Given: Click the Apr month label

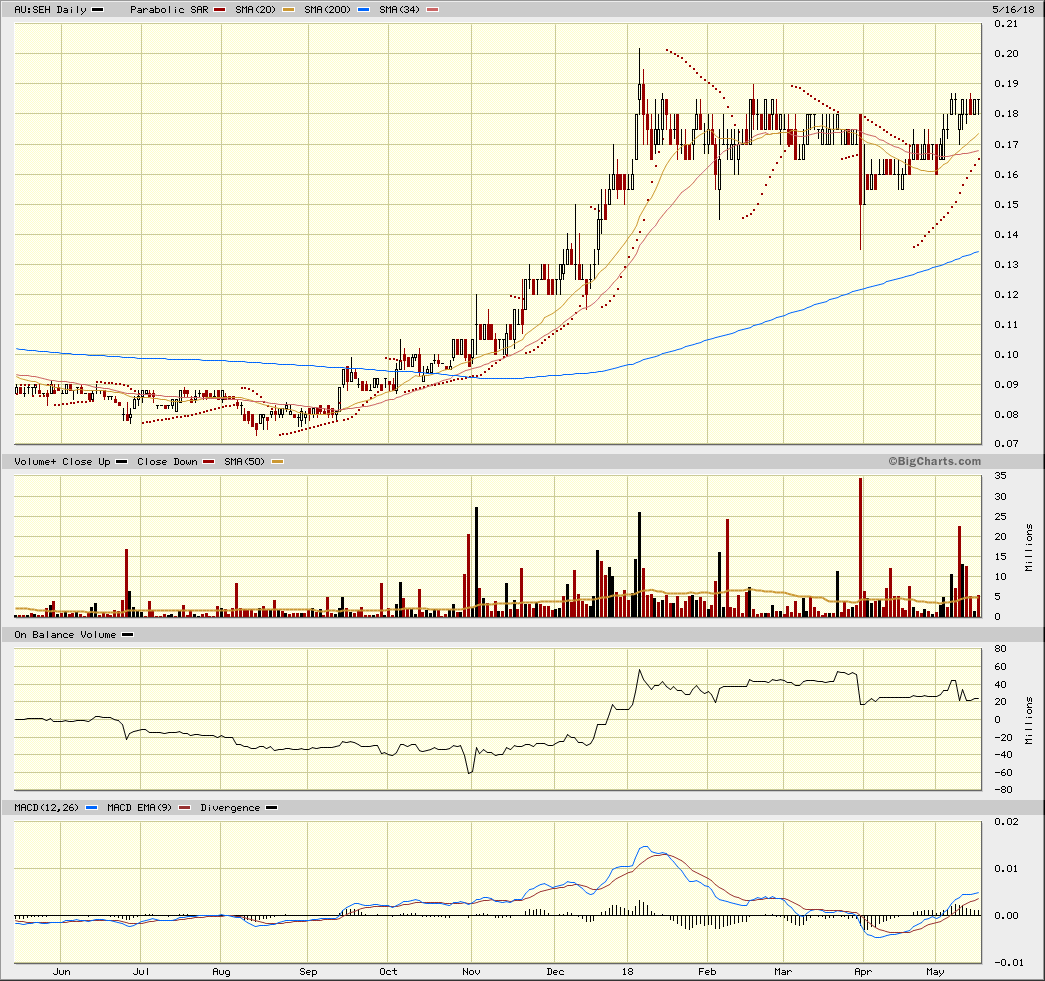Looking at the screenshot, I should click(x=862, y=972).
